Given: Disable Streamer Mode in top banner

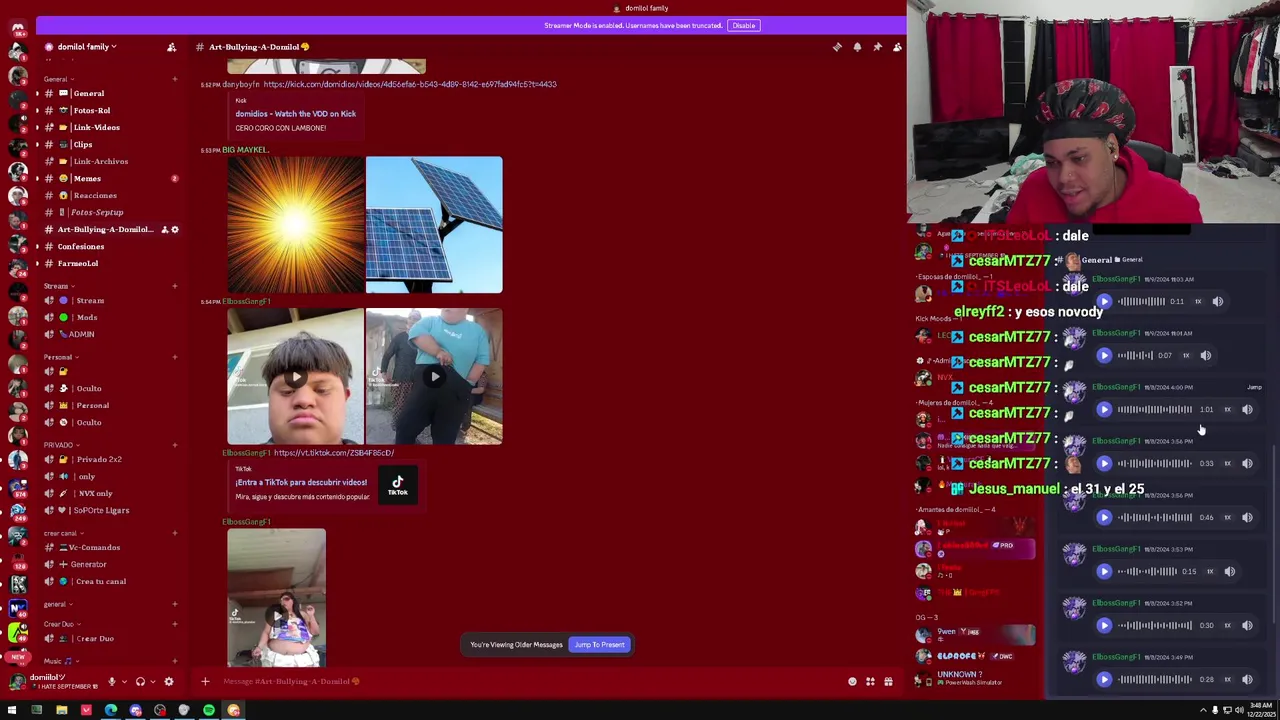Looking at the screenshot, I should (x=743, y=25).
